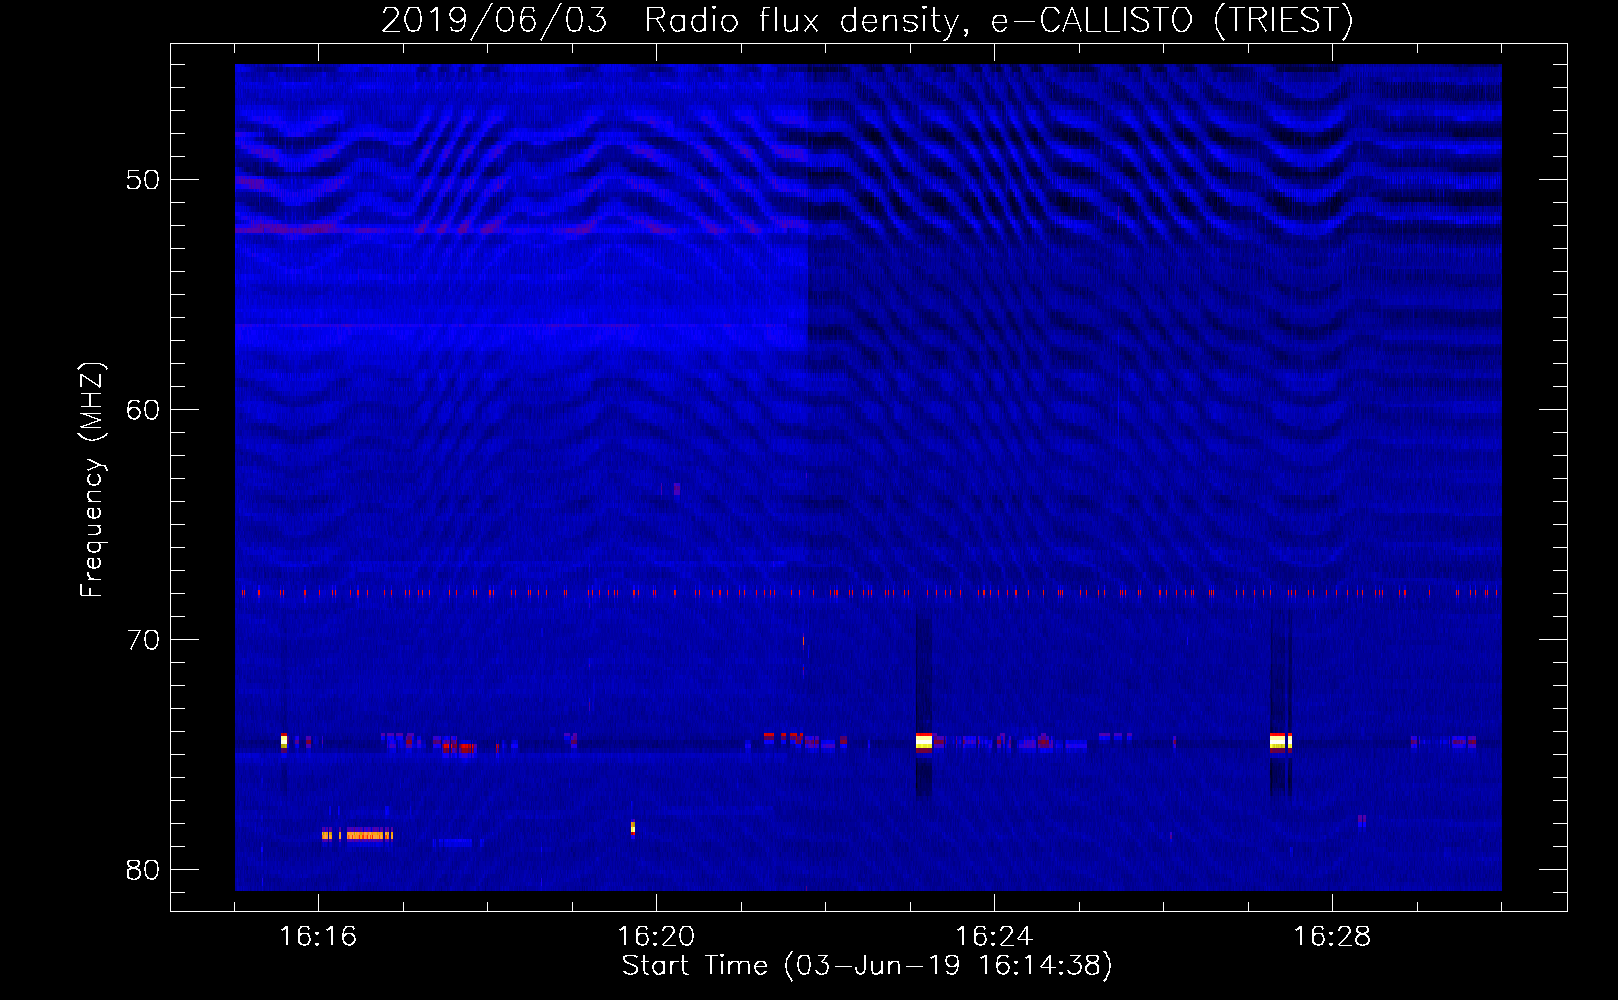Click the 70 frequency tick label
The width and height of the screenshot is (1618, 1000).
(x=143, y=640)
